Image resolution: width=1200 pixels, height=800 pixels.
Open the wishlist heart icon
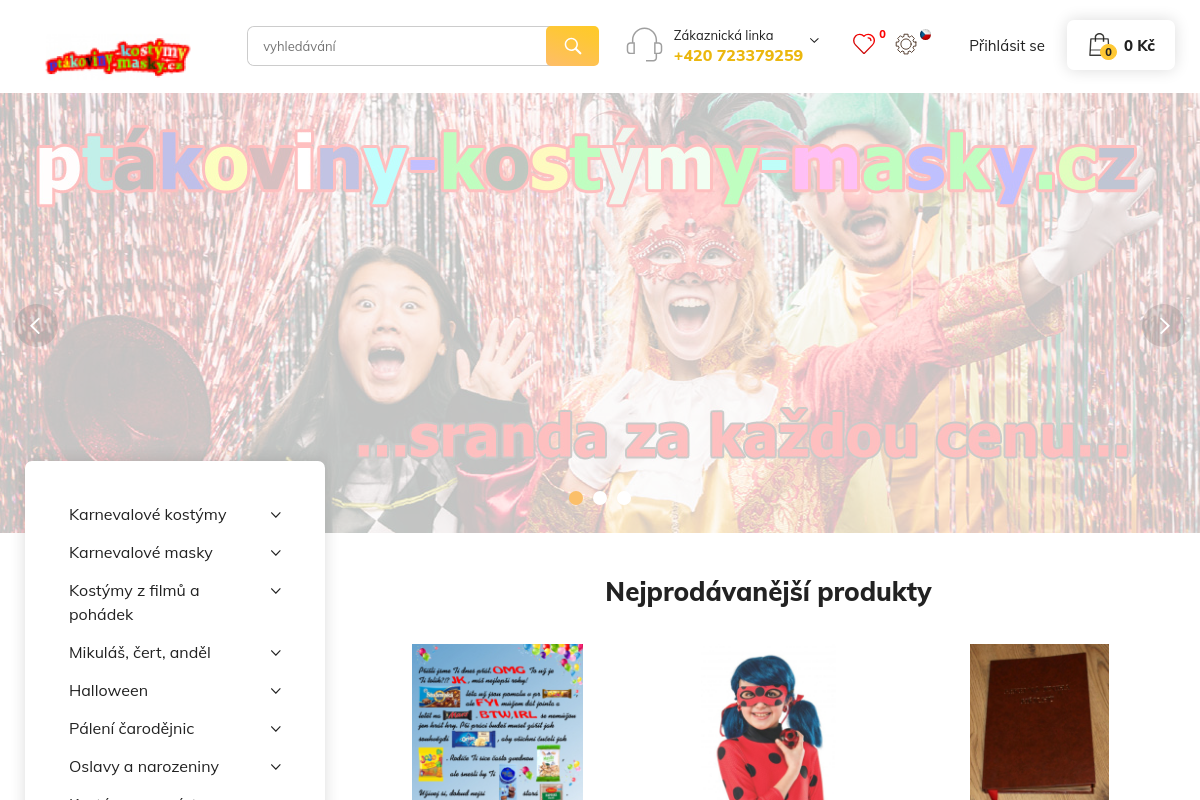pyautogui.click(x=864, y=44)
